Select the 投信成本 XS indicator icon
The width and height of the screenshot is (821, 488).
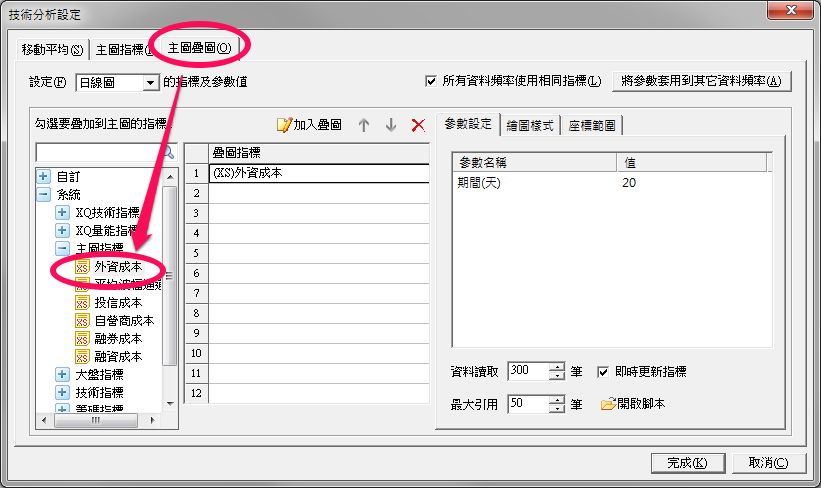(x=82, y=303)
